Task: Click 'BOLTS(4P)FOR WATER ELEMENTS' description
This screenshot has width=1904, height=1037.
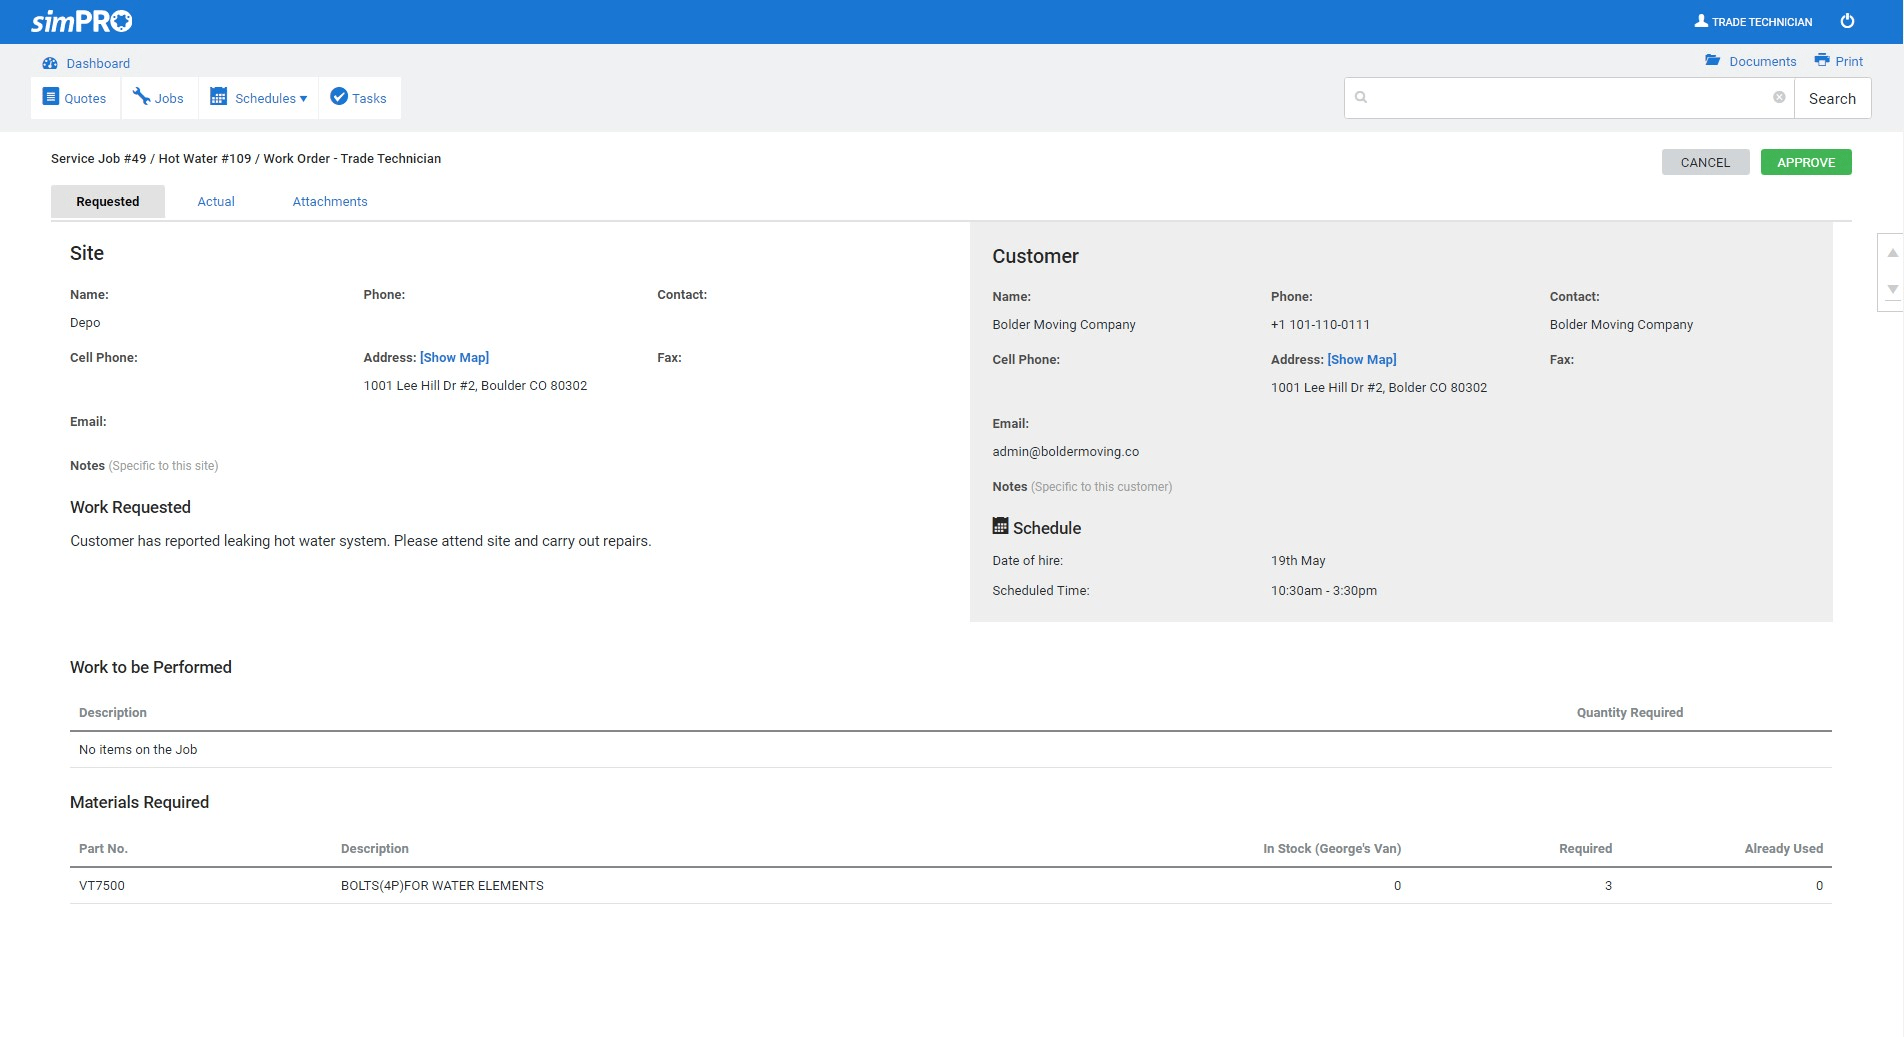Action: 442,885
